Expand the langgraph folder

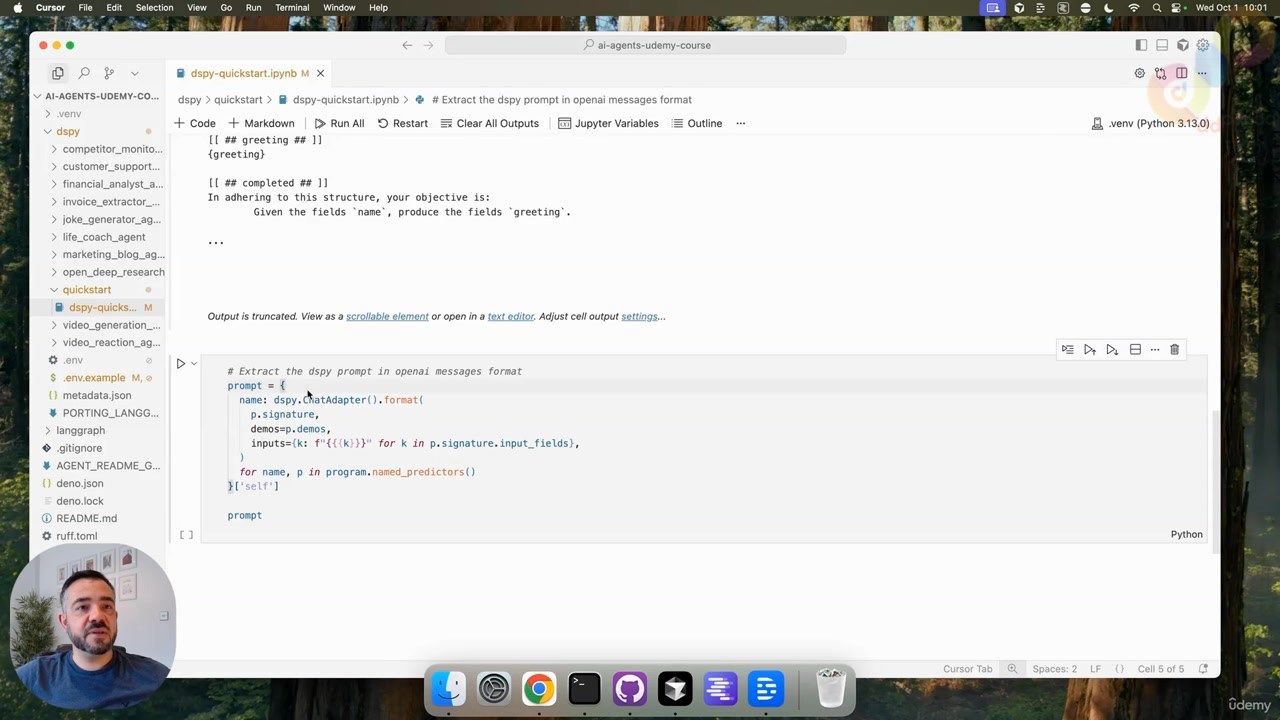click(96, 430)
